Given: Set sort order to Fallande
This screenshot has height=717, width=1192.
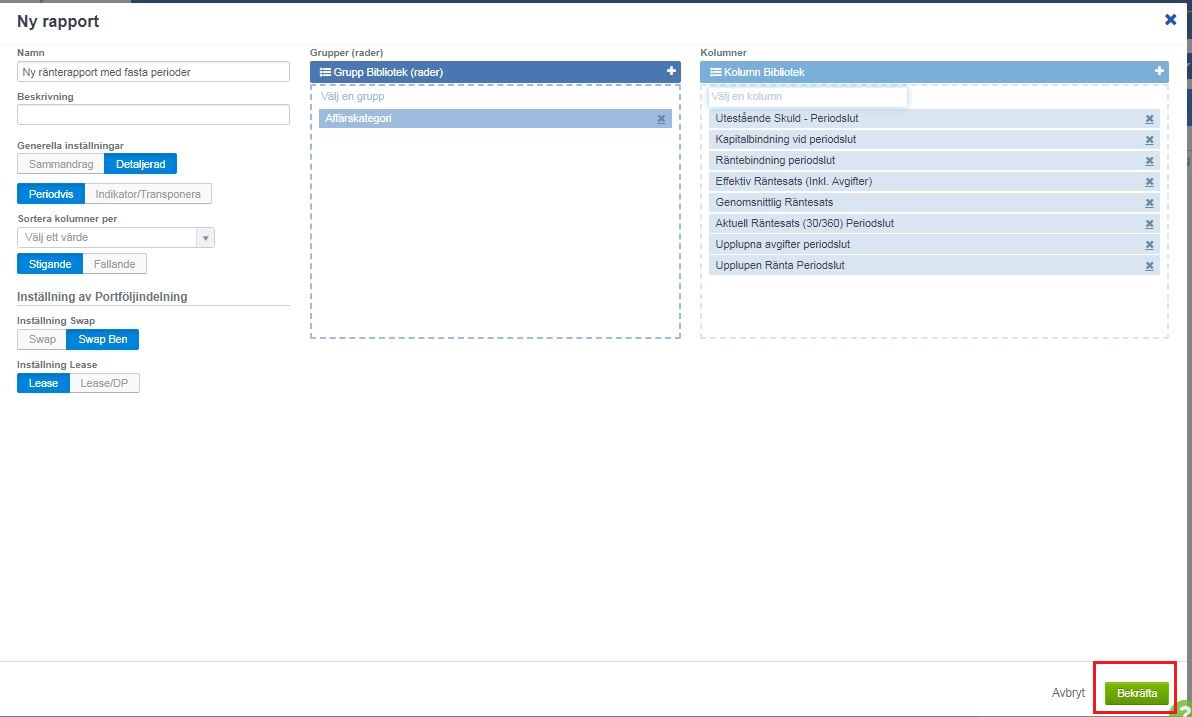Looking at the screenshot, I should point(114,264).
